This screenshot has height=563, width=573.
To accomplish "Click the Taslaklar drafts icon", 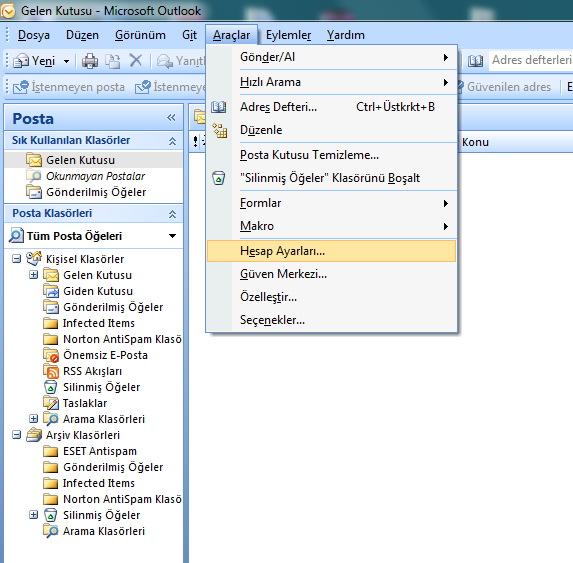I will [x=51, y=403].
